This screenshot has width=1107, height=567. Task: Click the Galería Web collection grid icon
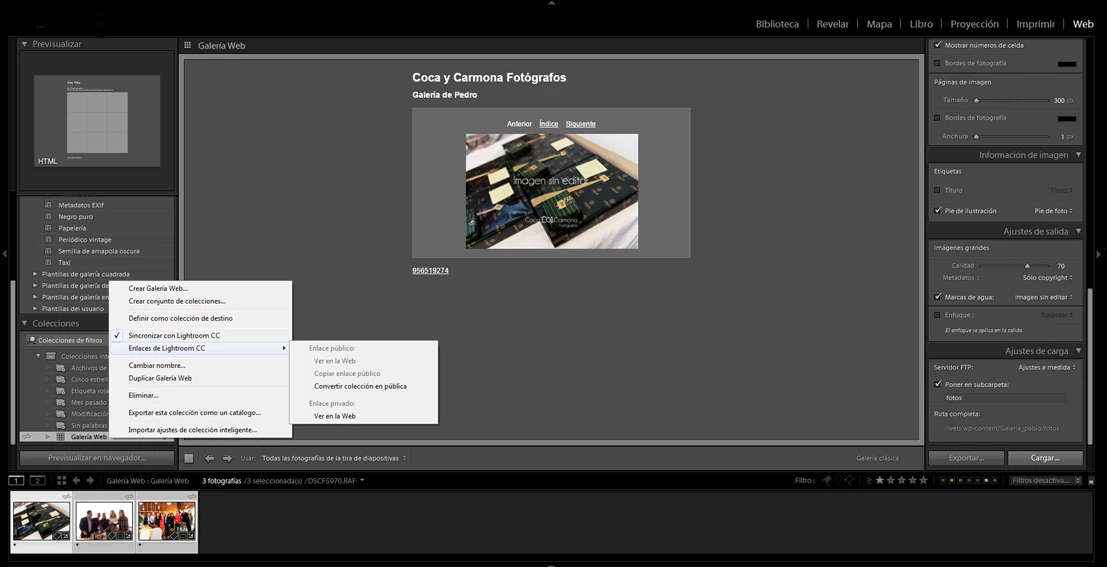point(61,437)
